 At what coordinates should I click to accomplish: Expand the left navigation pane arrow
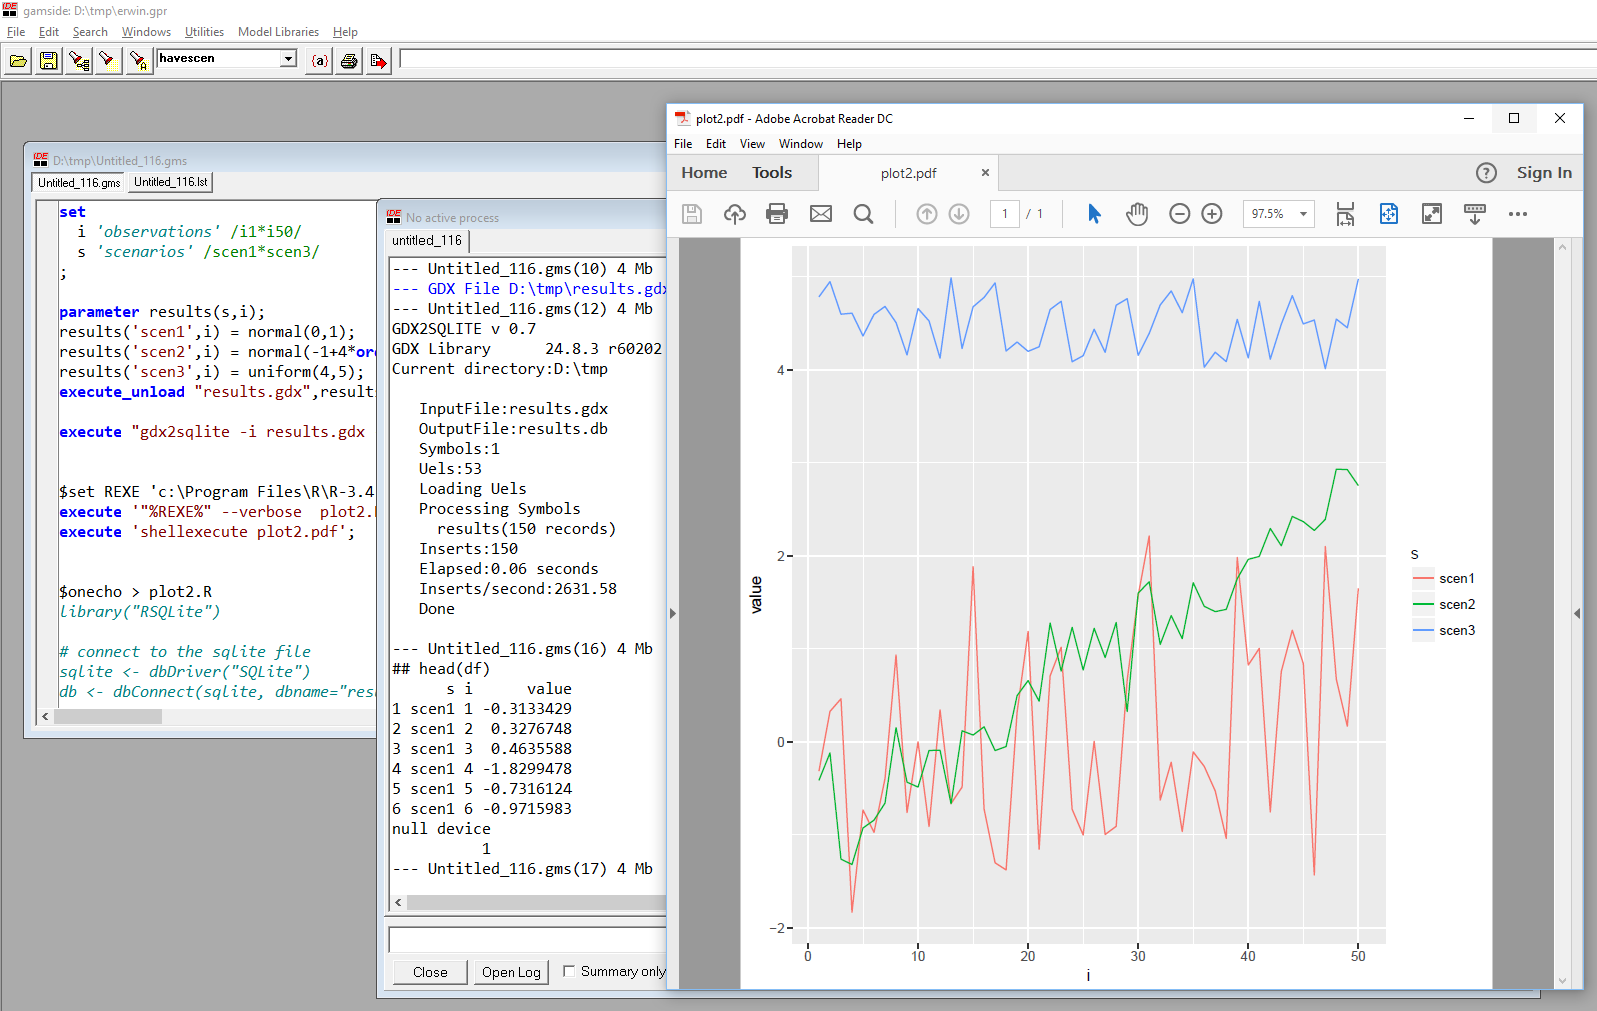[x=673, y=613]
